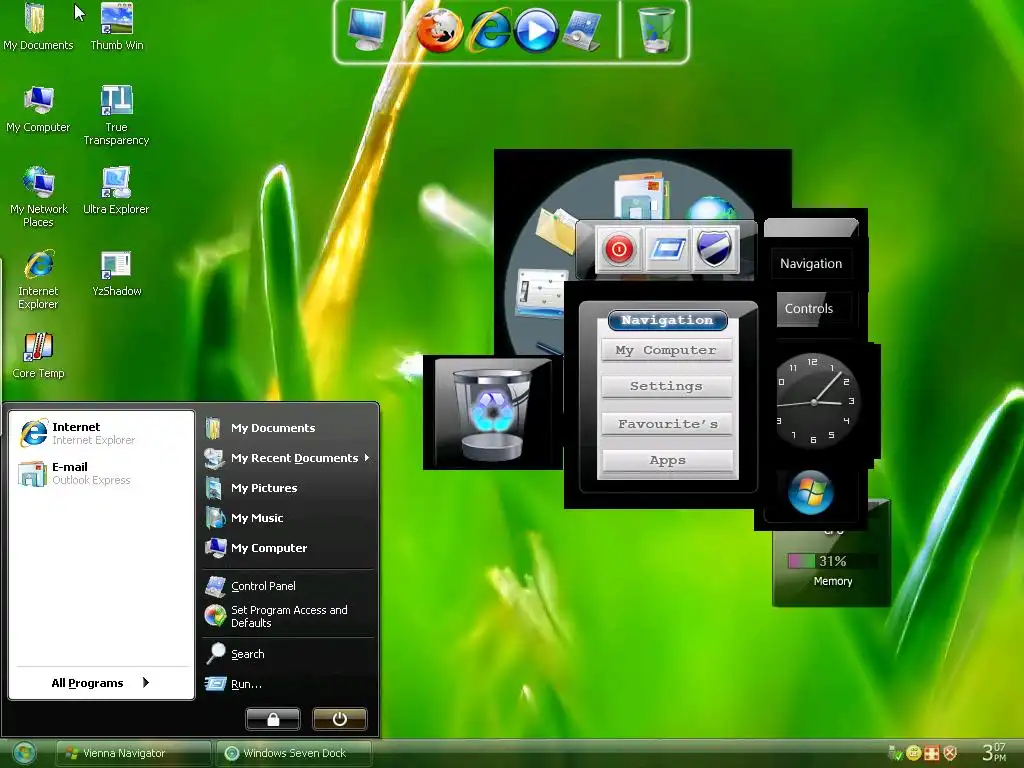Open the folder icon in the circular widget
This screenshot has height=768, width=1024.
coord(556,229)
